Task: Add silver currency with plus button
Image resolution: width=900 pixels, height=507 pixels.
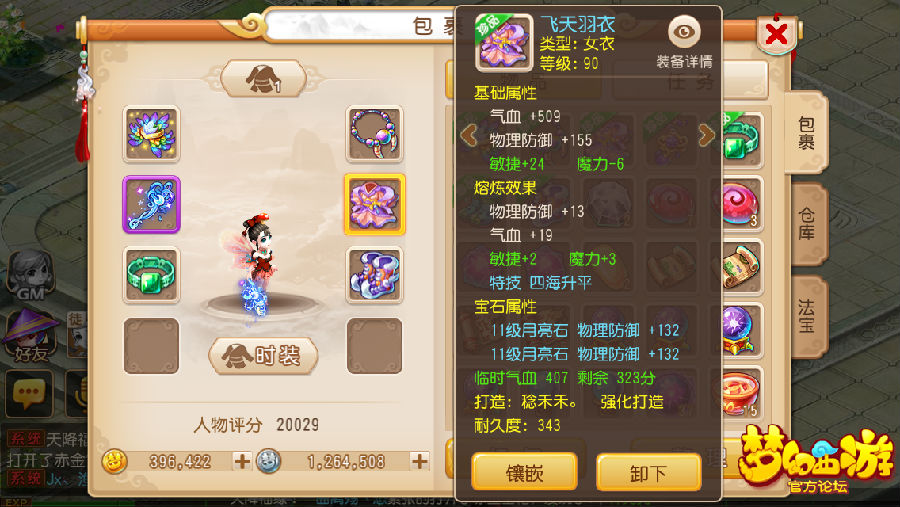Action: point(420,461)
